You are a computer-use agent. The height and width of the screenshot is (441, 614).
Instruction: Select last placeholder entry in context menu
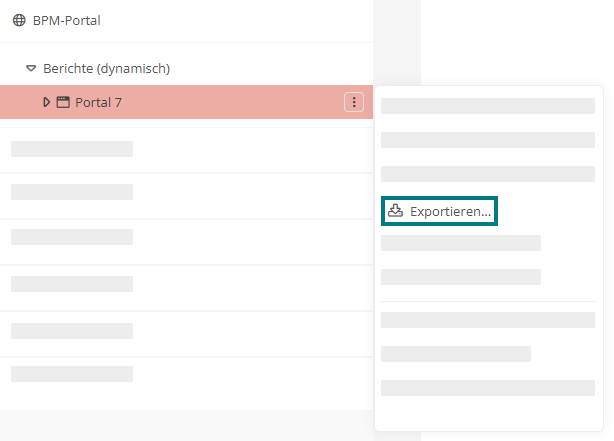click(488, 388)
